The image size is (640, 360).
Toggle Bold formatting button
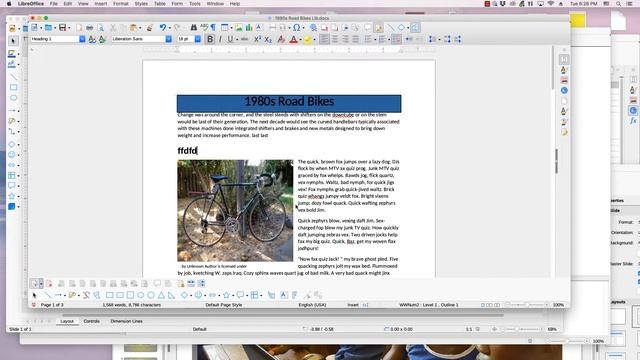[210, 39]
